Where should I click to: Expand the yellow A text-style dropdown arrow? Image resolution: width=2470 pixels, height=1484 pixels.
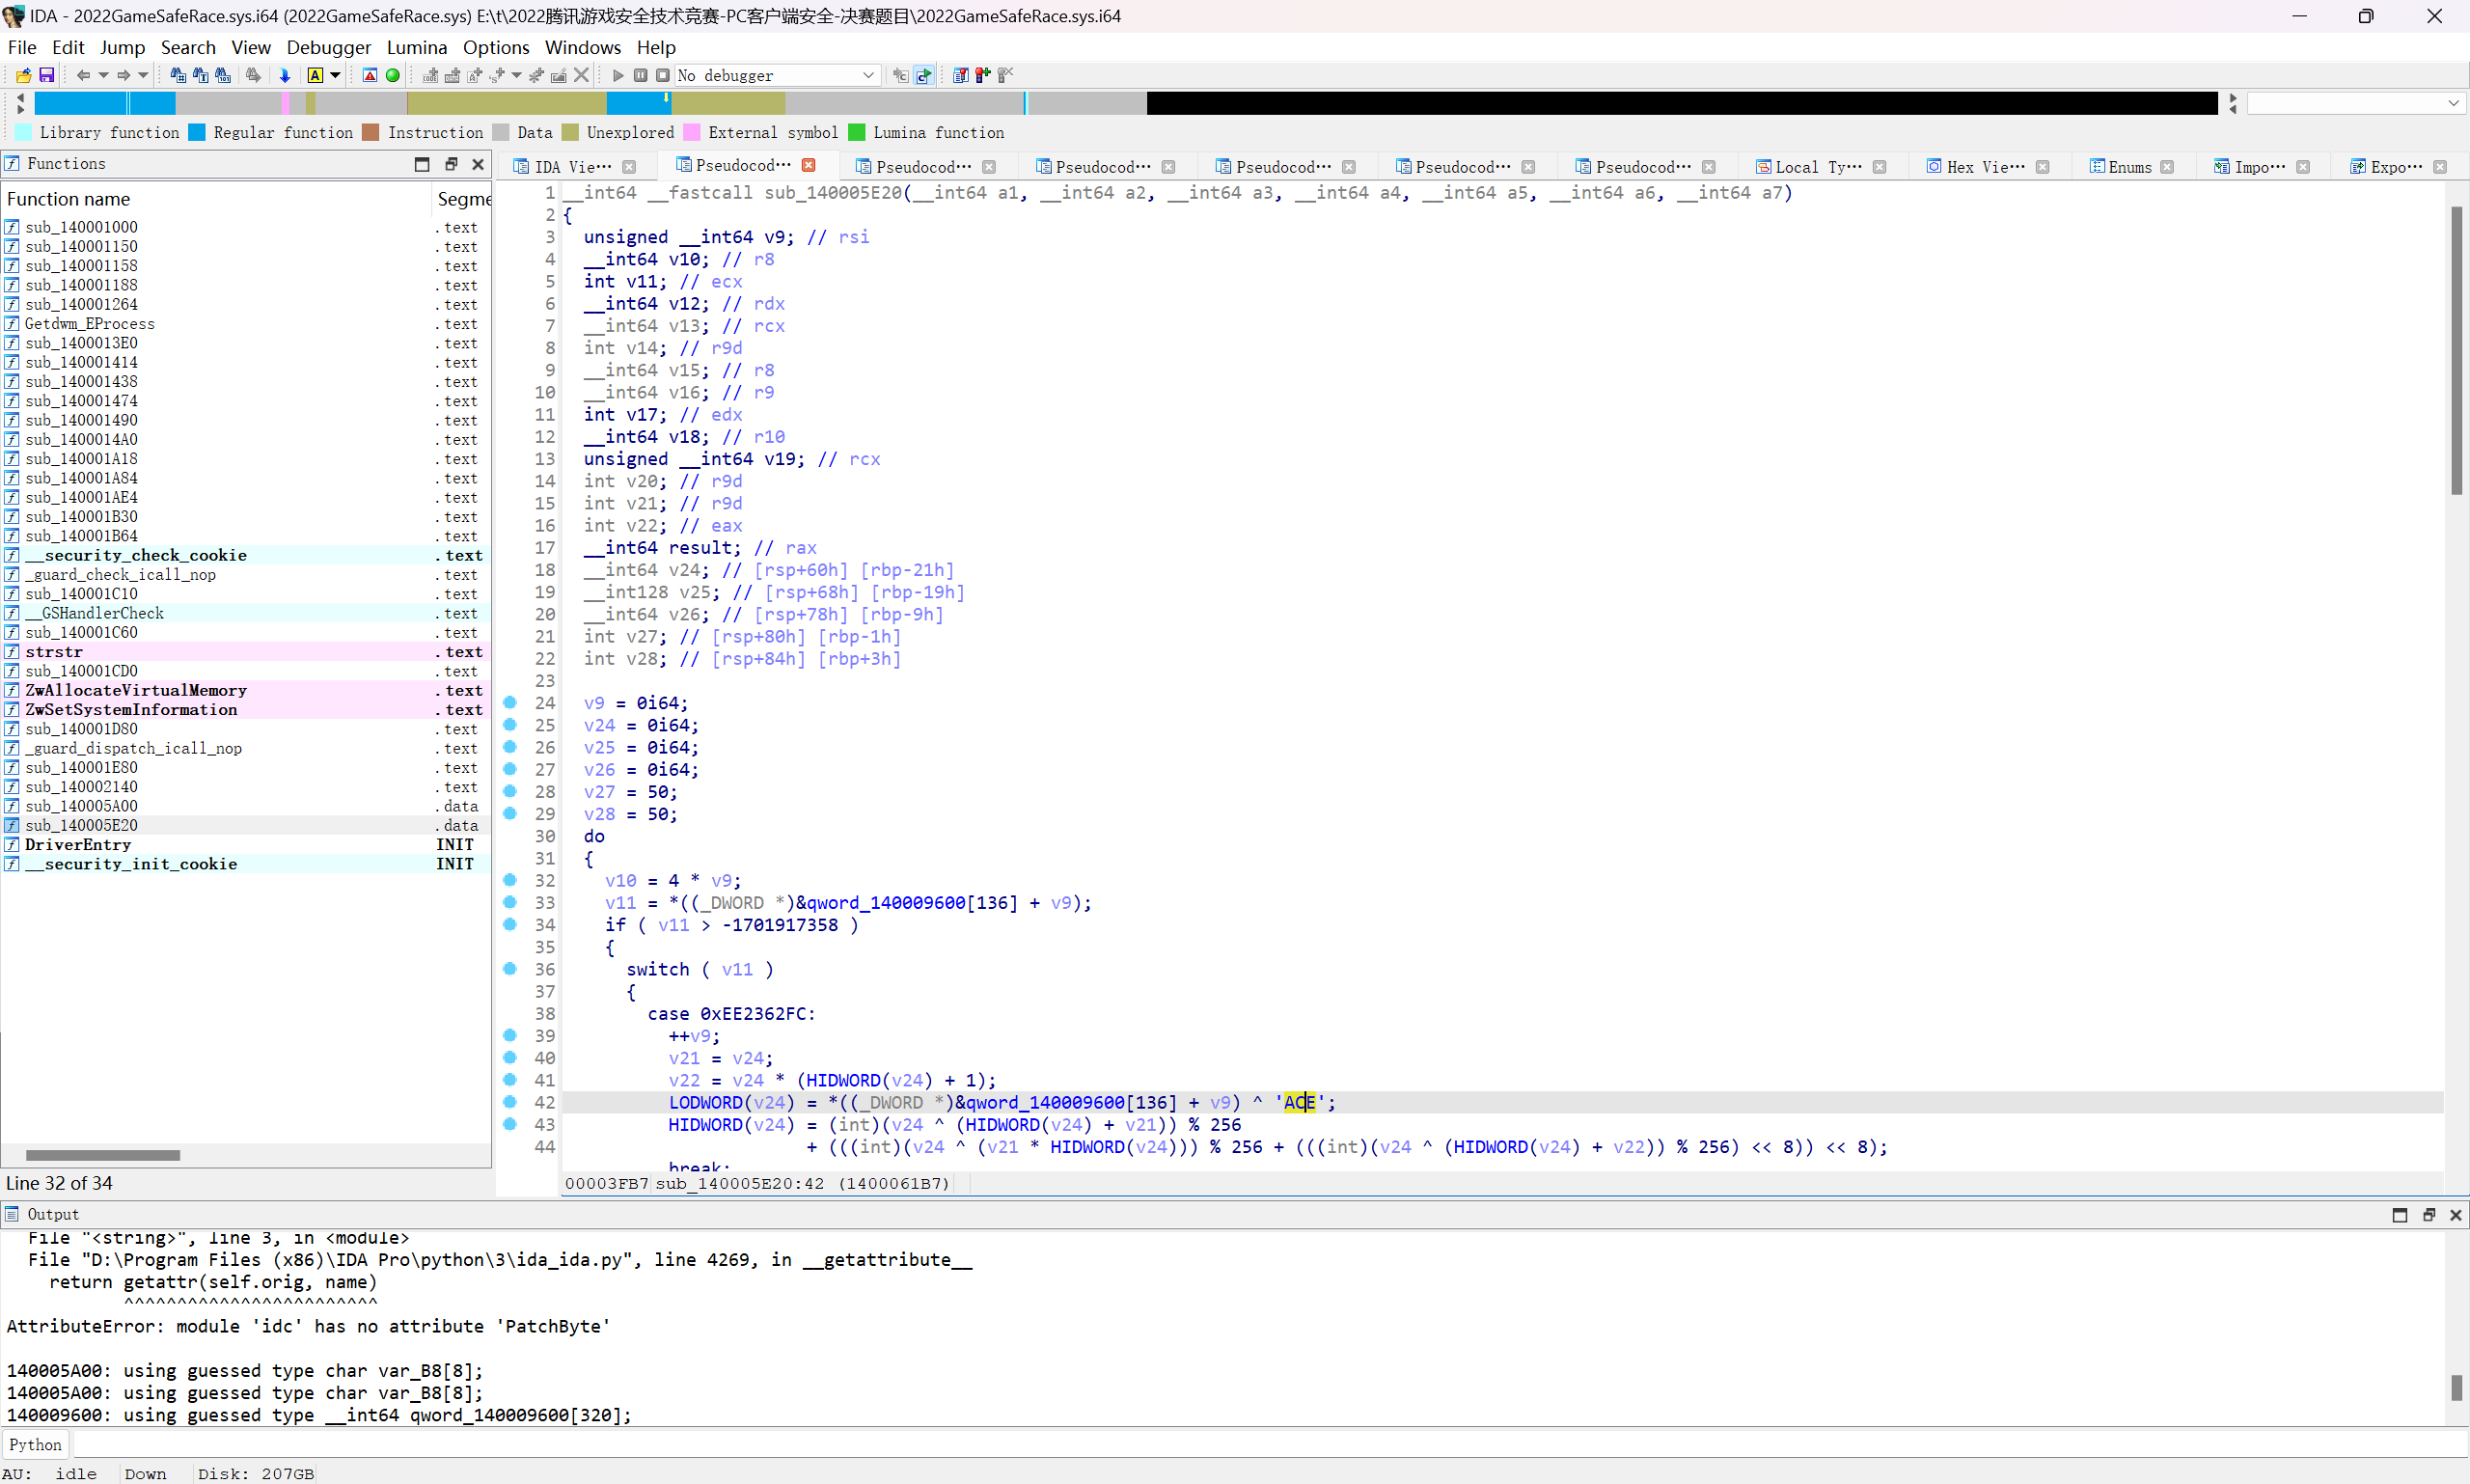tap(336, 75)
